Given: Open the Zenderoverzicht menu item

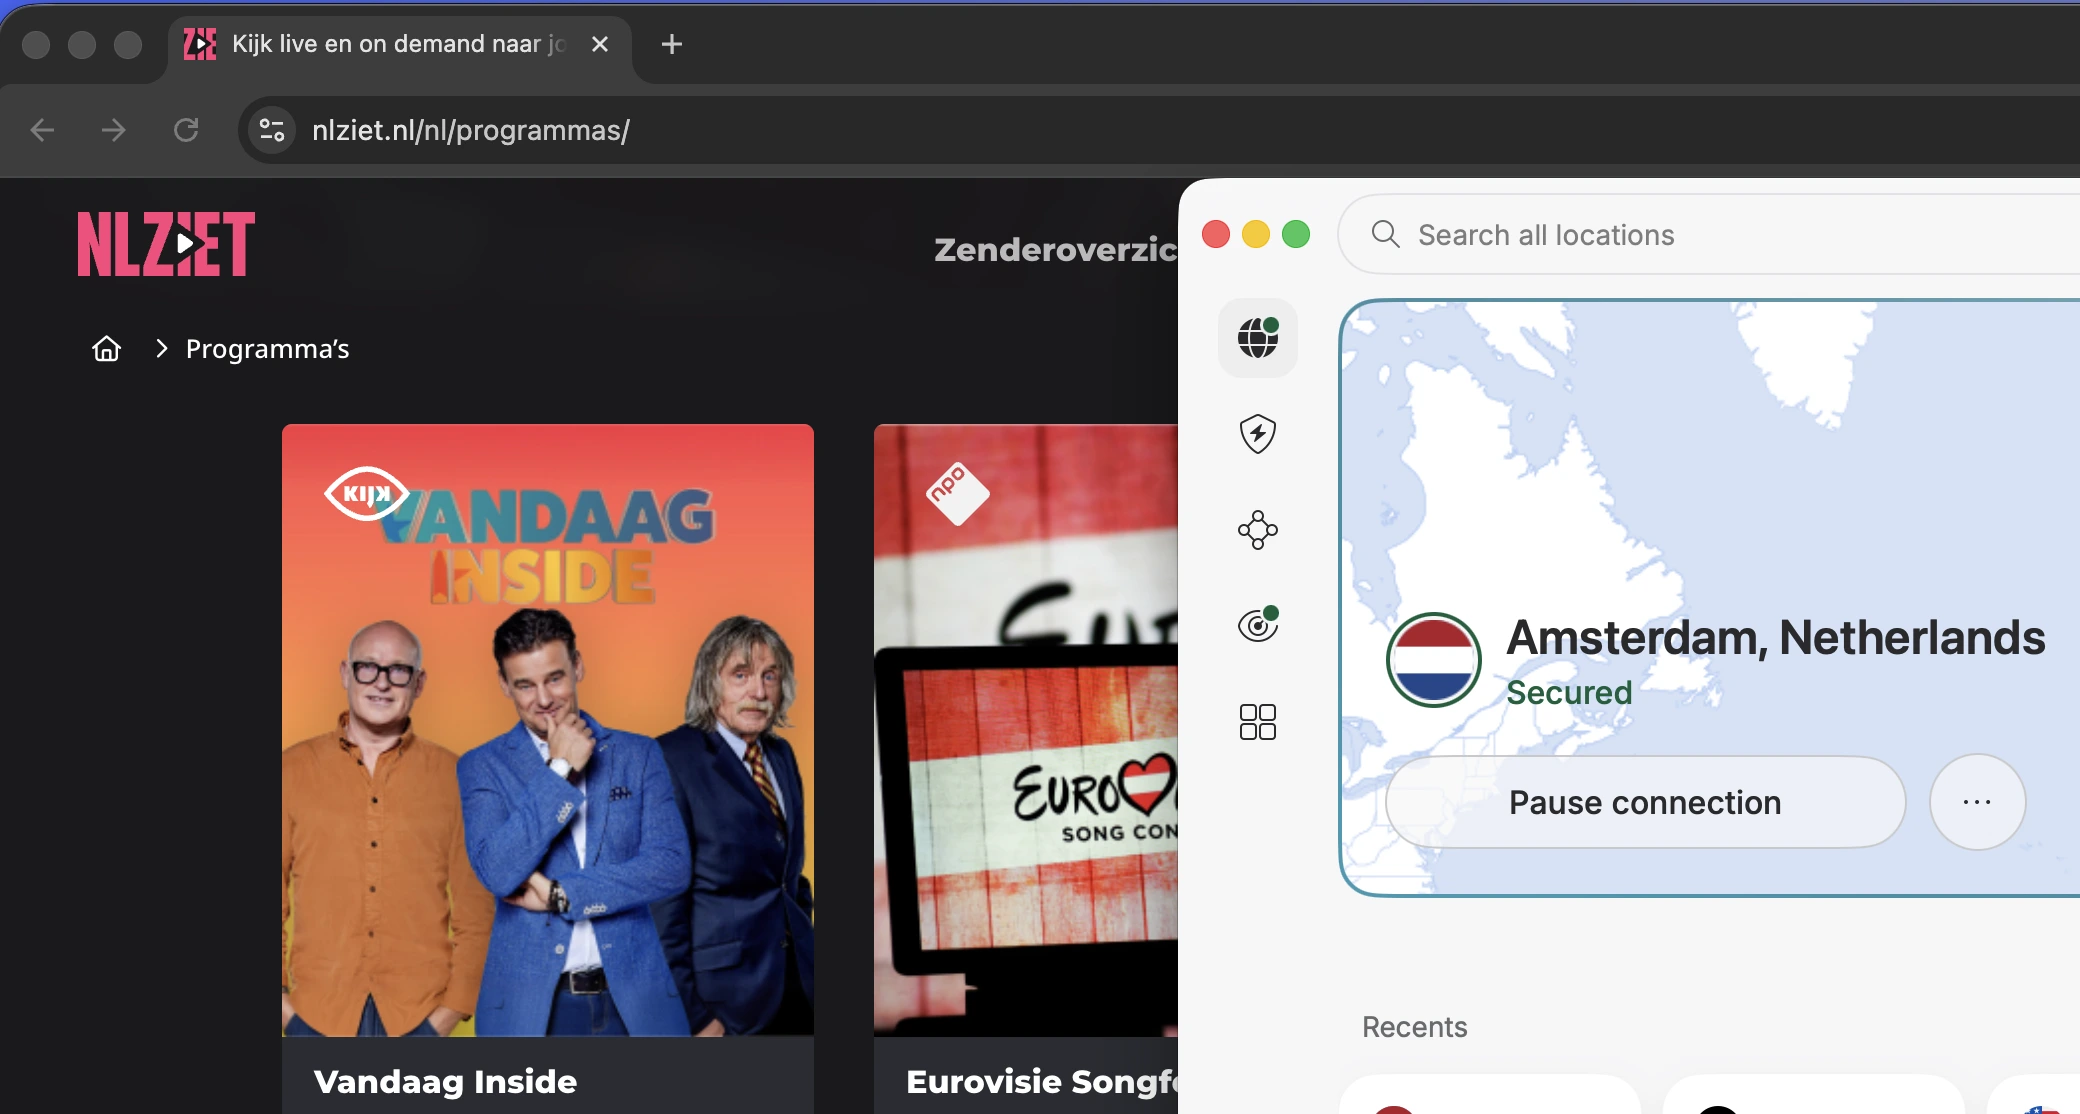Looking at the screenshot, I should (1056, 249).
